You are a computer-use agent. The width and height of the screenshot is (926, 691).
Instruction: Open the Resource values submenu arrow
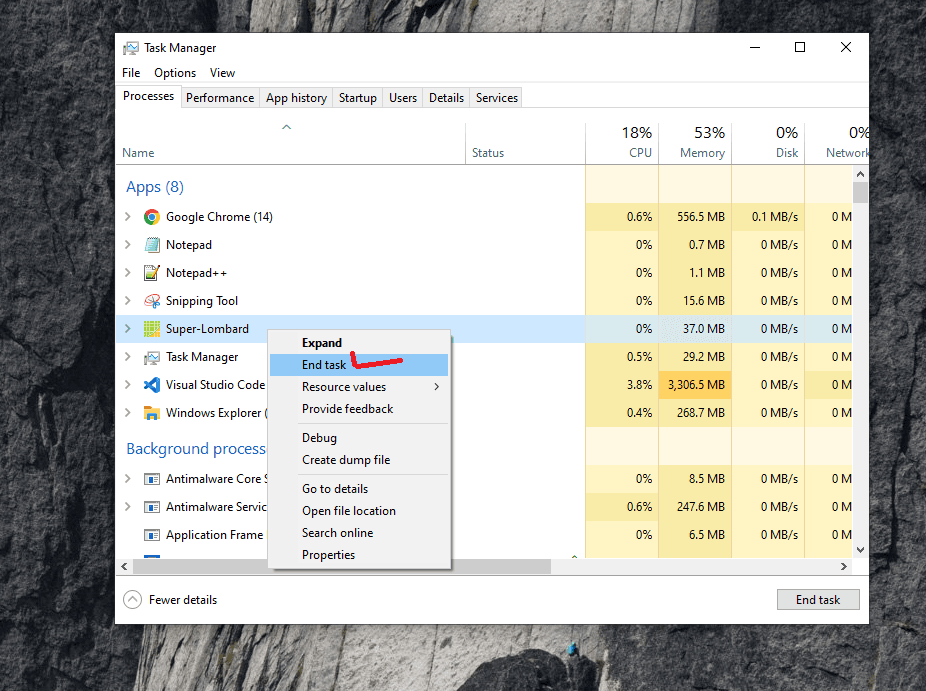pos(436,387)
